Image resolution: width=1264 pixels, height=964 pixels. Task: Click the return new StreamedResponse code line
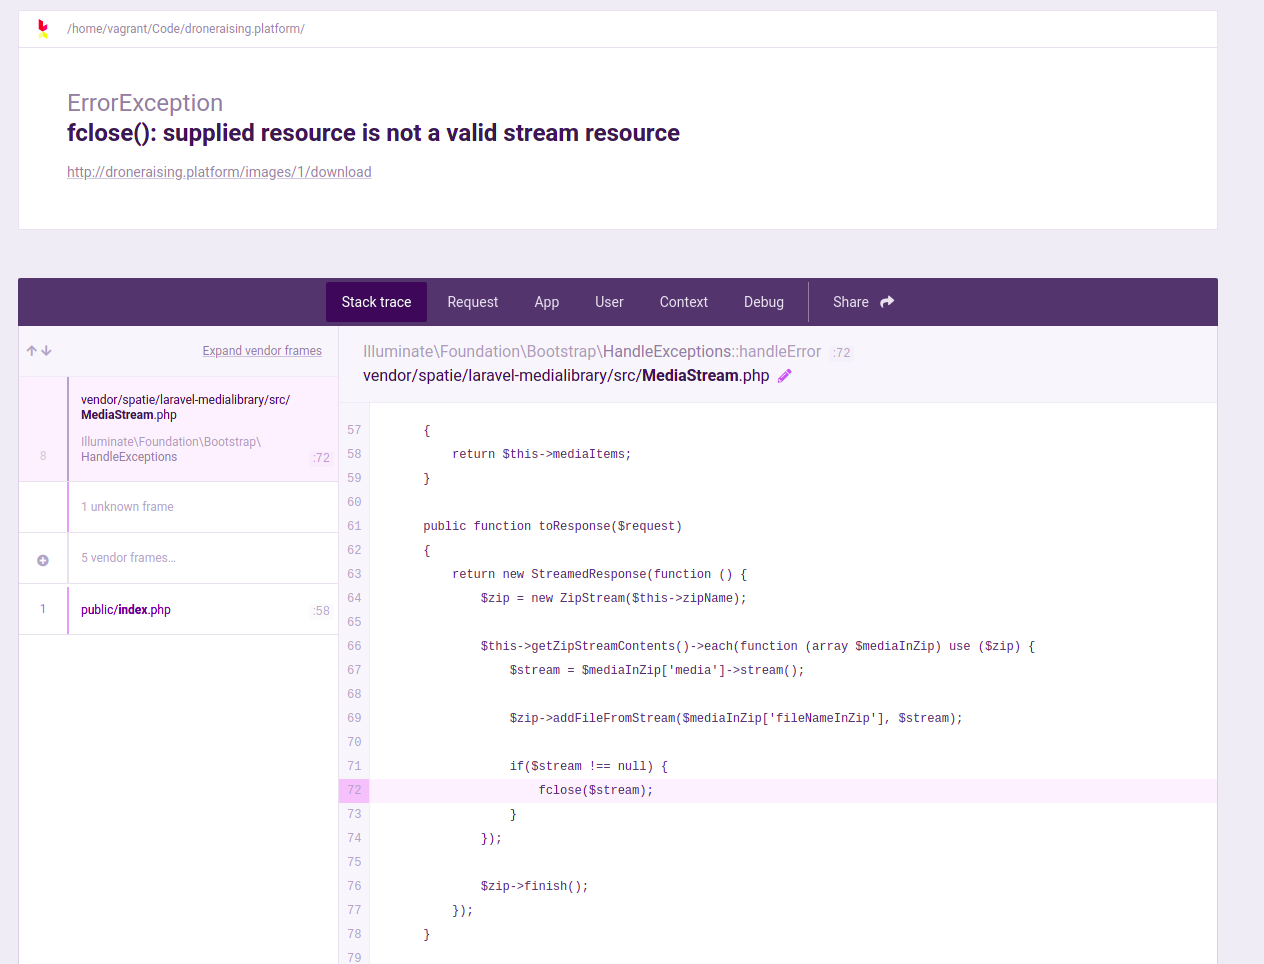point(600,574)
